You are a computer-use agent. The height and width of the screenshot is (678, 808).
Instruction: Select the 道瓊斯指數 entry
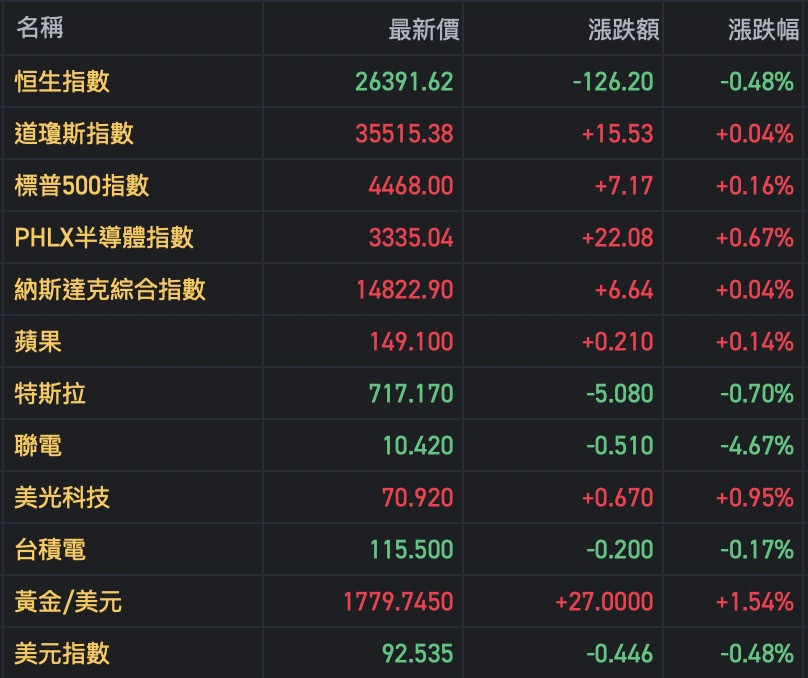[x=74, y=134]
